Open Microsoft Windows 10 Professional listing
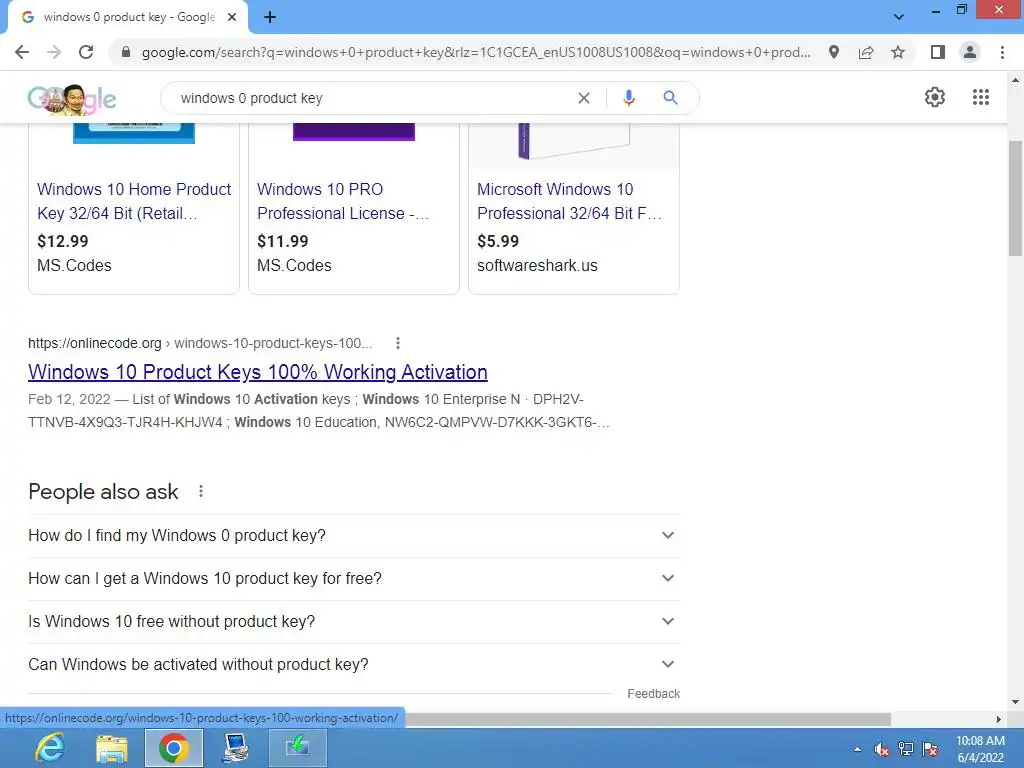 coord(569,201)
